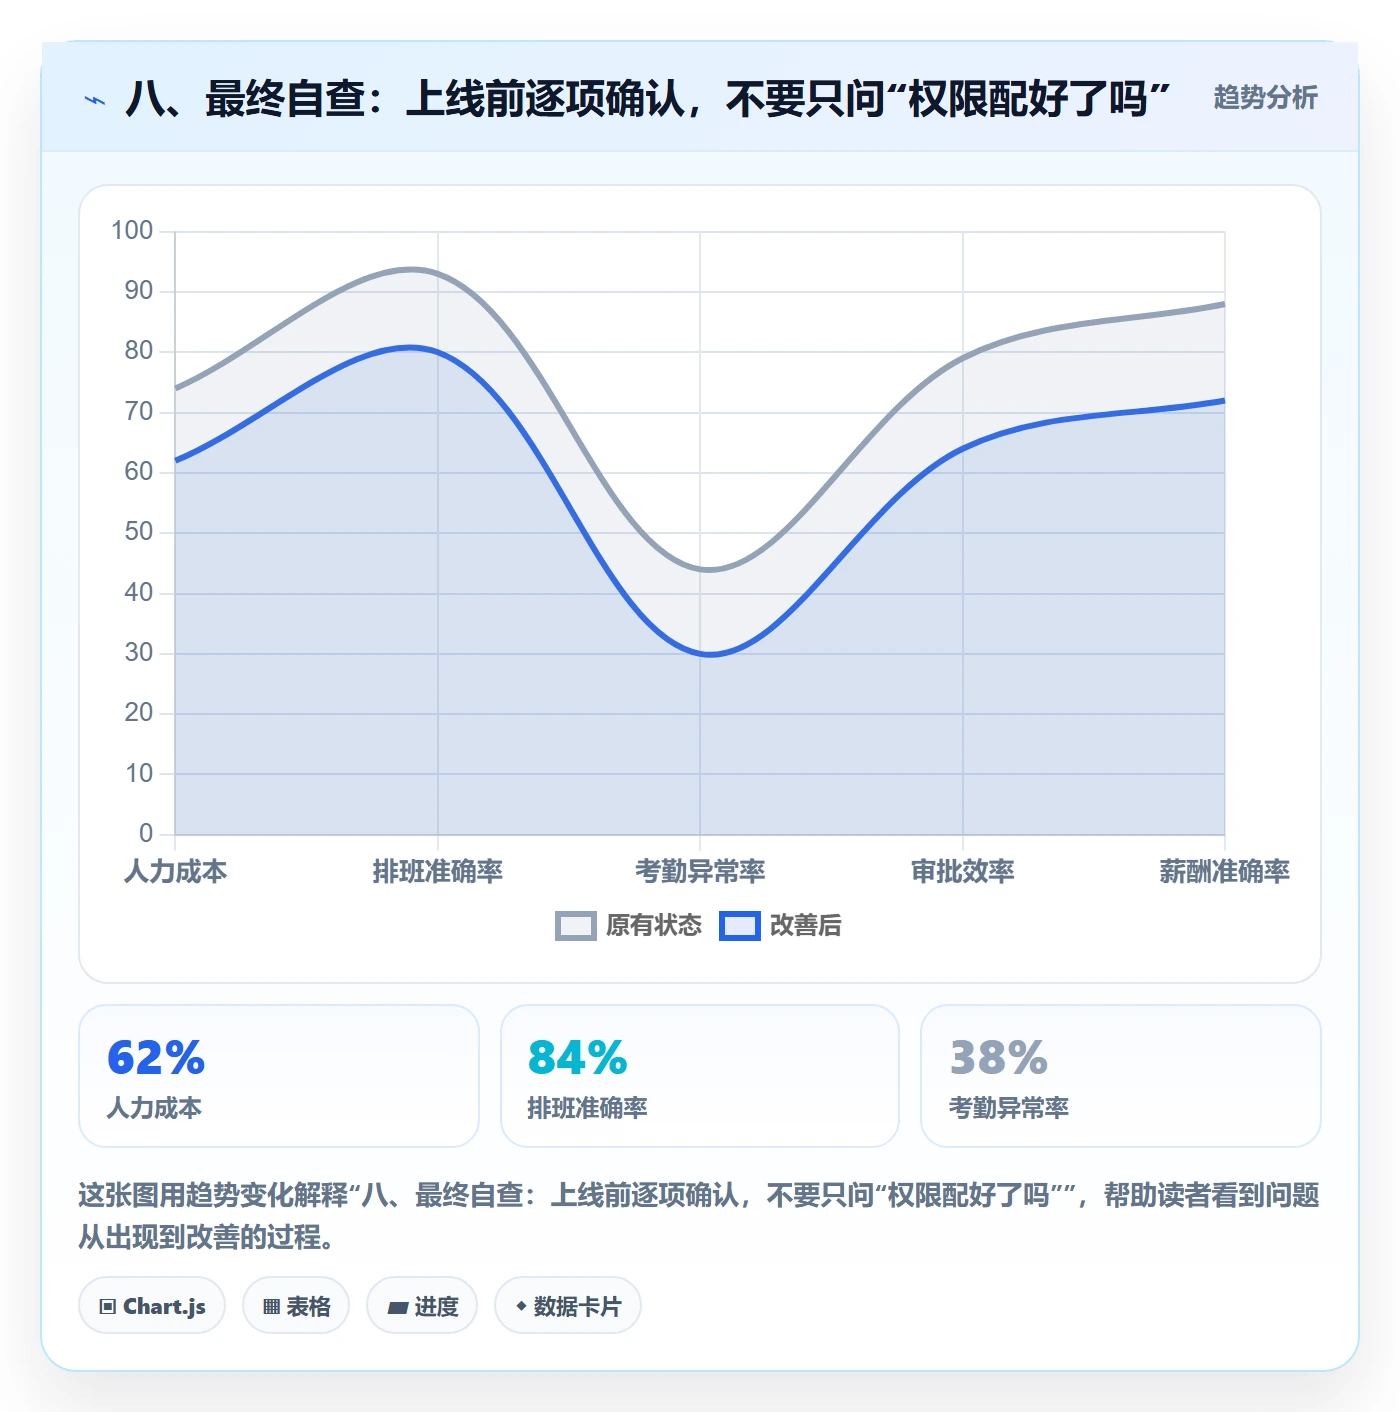Click the diamond icon in 数据卡片 chip
This screenshot has height=1412, width=1400.
click(x=521, y=1306)
